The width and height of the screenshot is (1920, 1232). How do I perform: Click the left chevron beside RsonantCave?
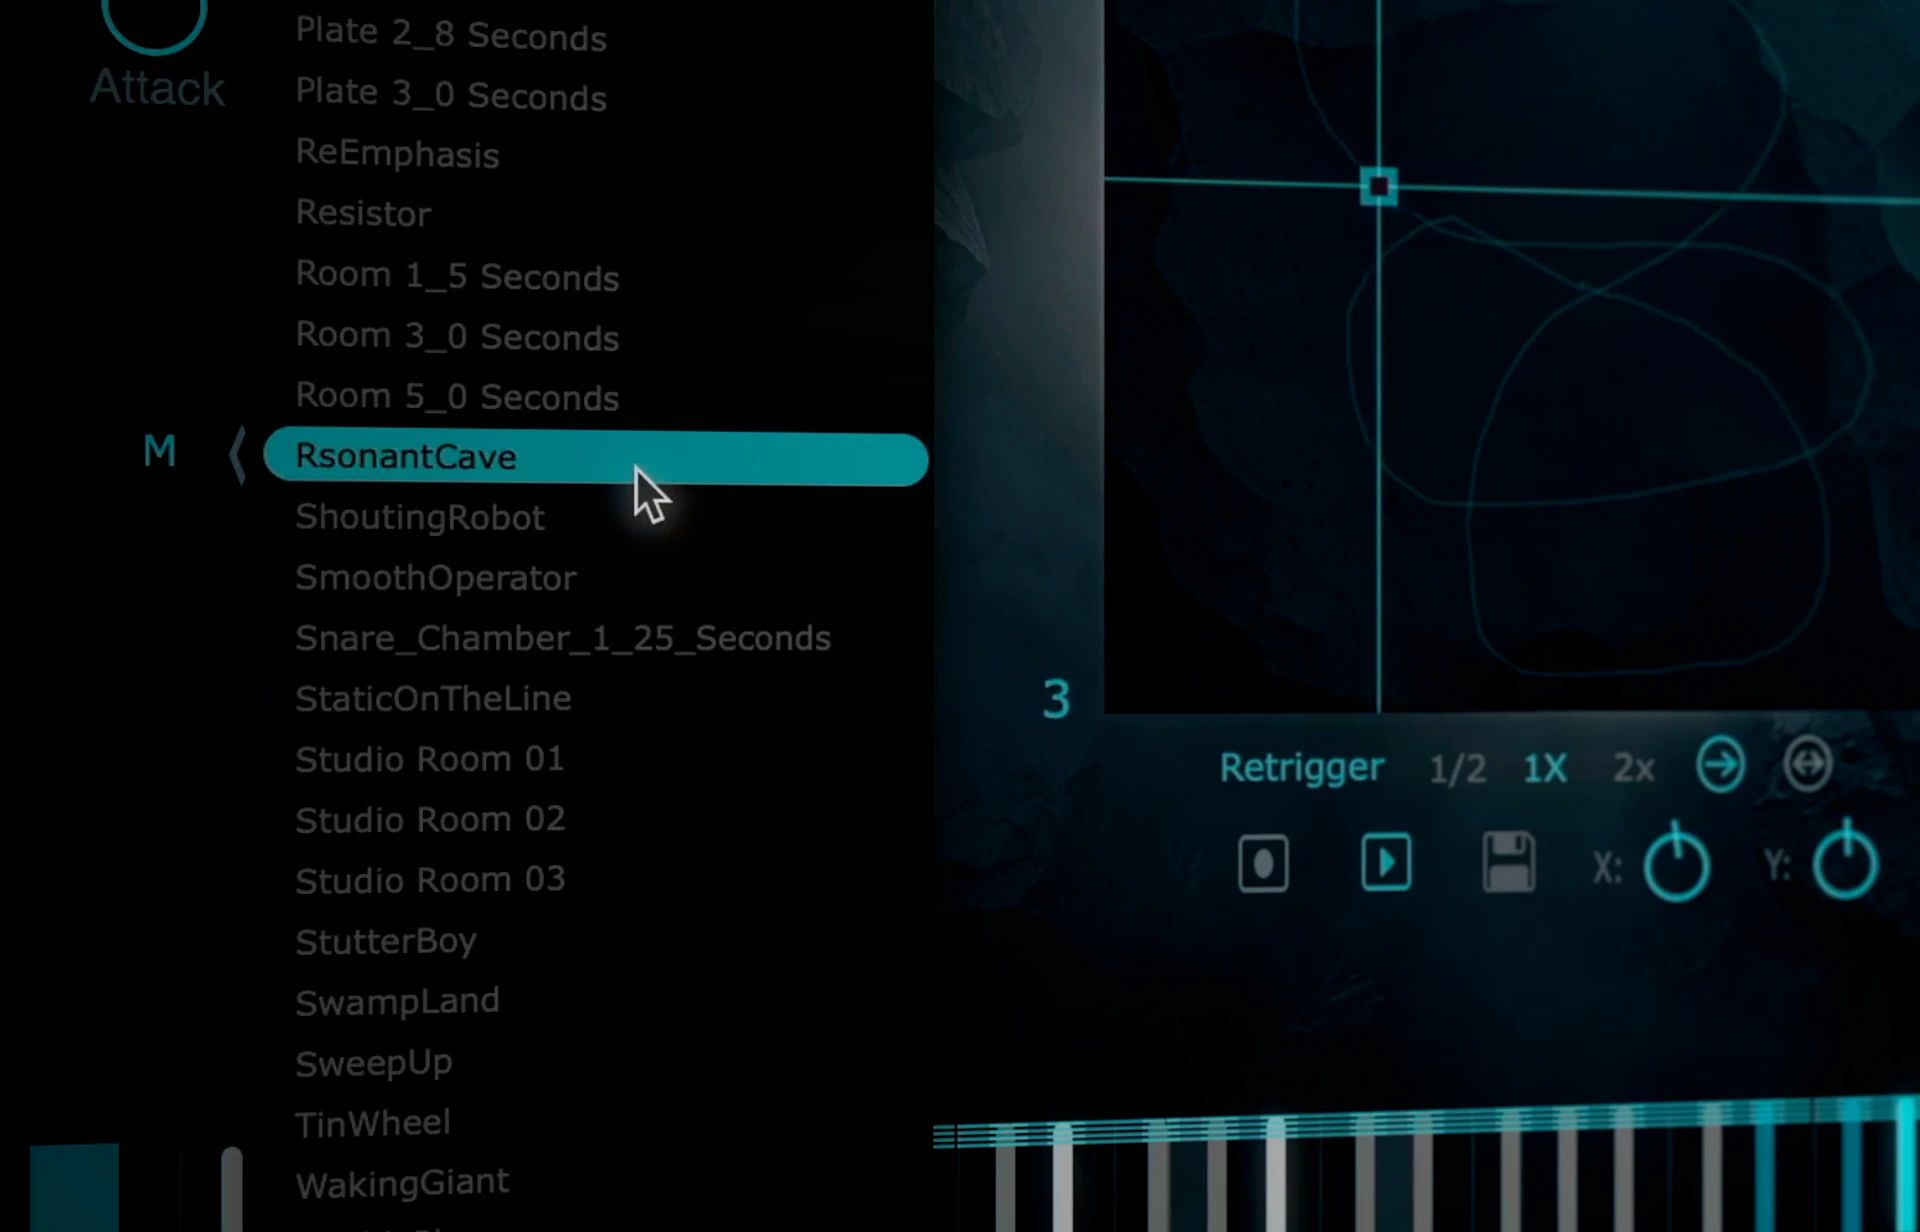pyautogui.click(x=239, y=455)
